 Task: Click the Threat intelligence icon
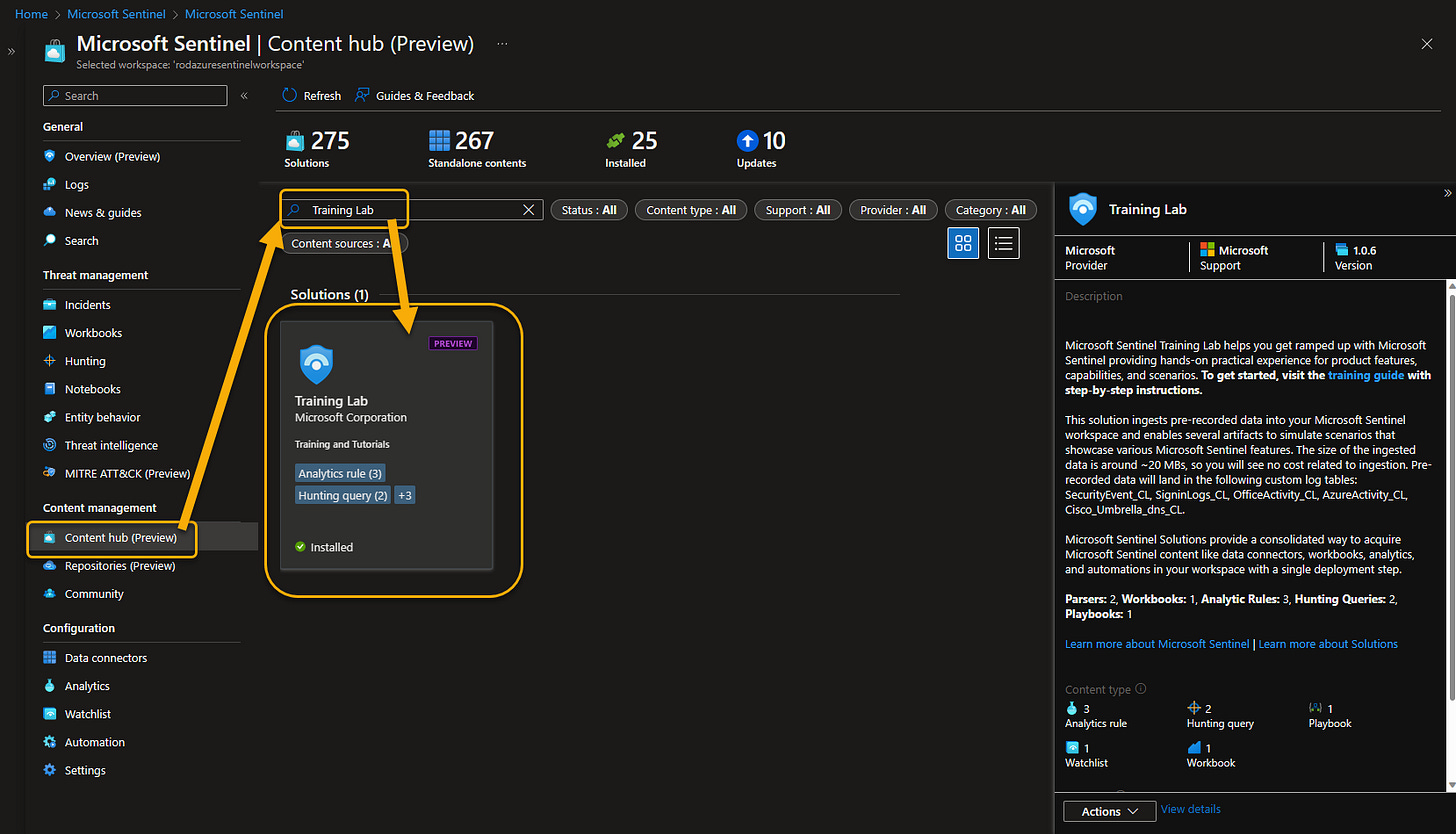point(50,445)
